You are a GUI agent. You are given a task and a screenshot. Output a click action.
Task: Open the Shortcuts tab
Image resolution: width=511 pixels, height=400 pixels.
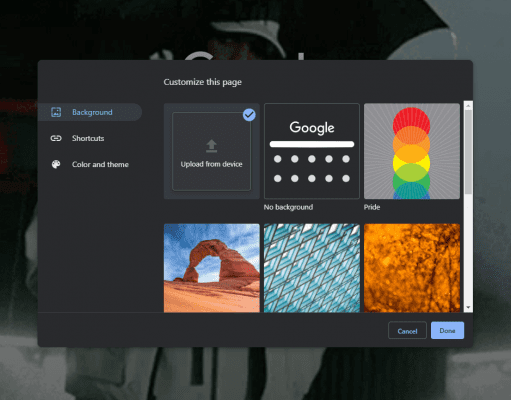click(x=88, y=138)
